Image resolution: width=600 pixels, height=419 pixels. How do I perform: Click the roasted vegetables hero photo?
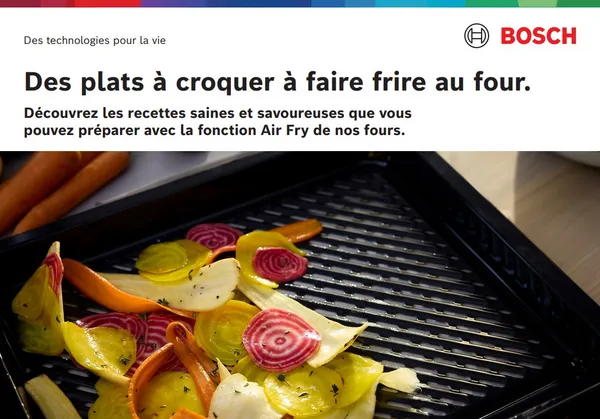coord(300,285)
